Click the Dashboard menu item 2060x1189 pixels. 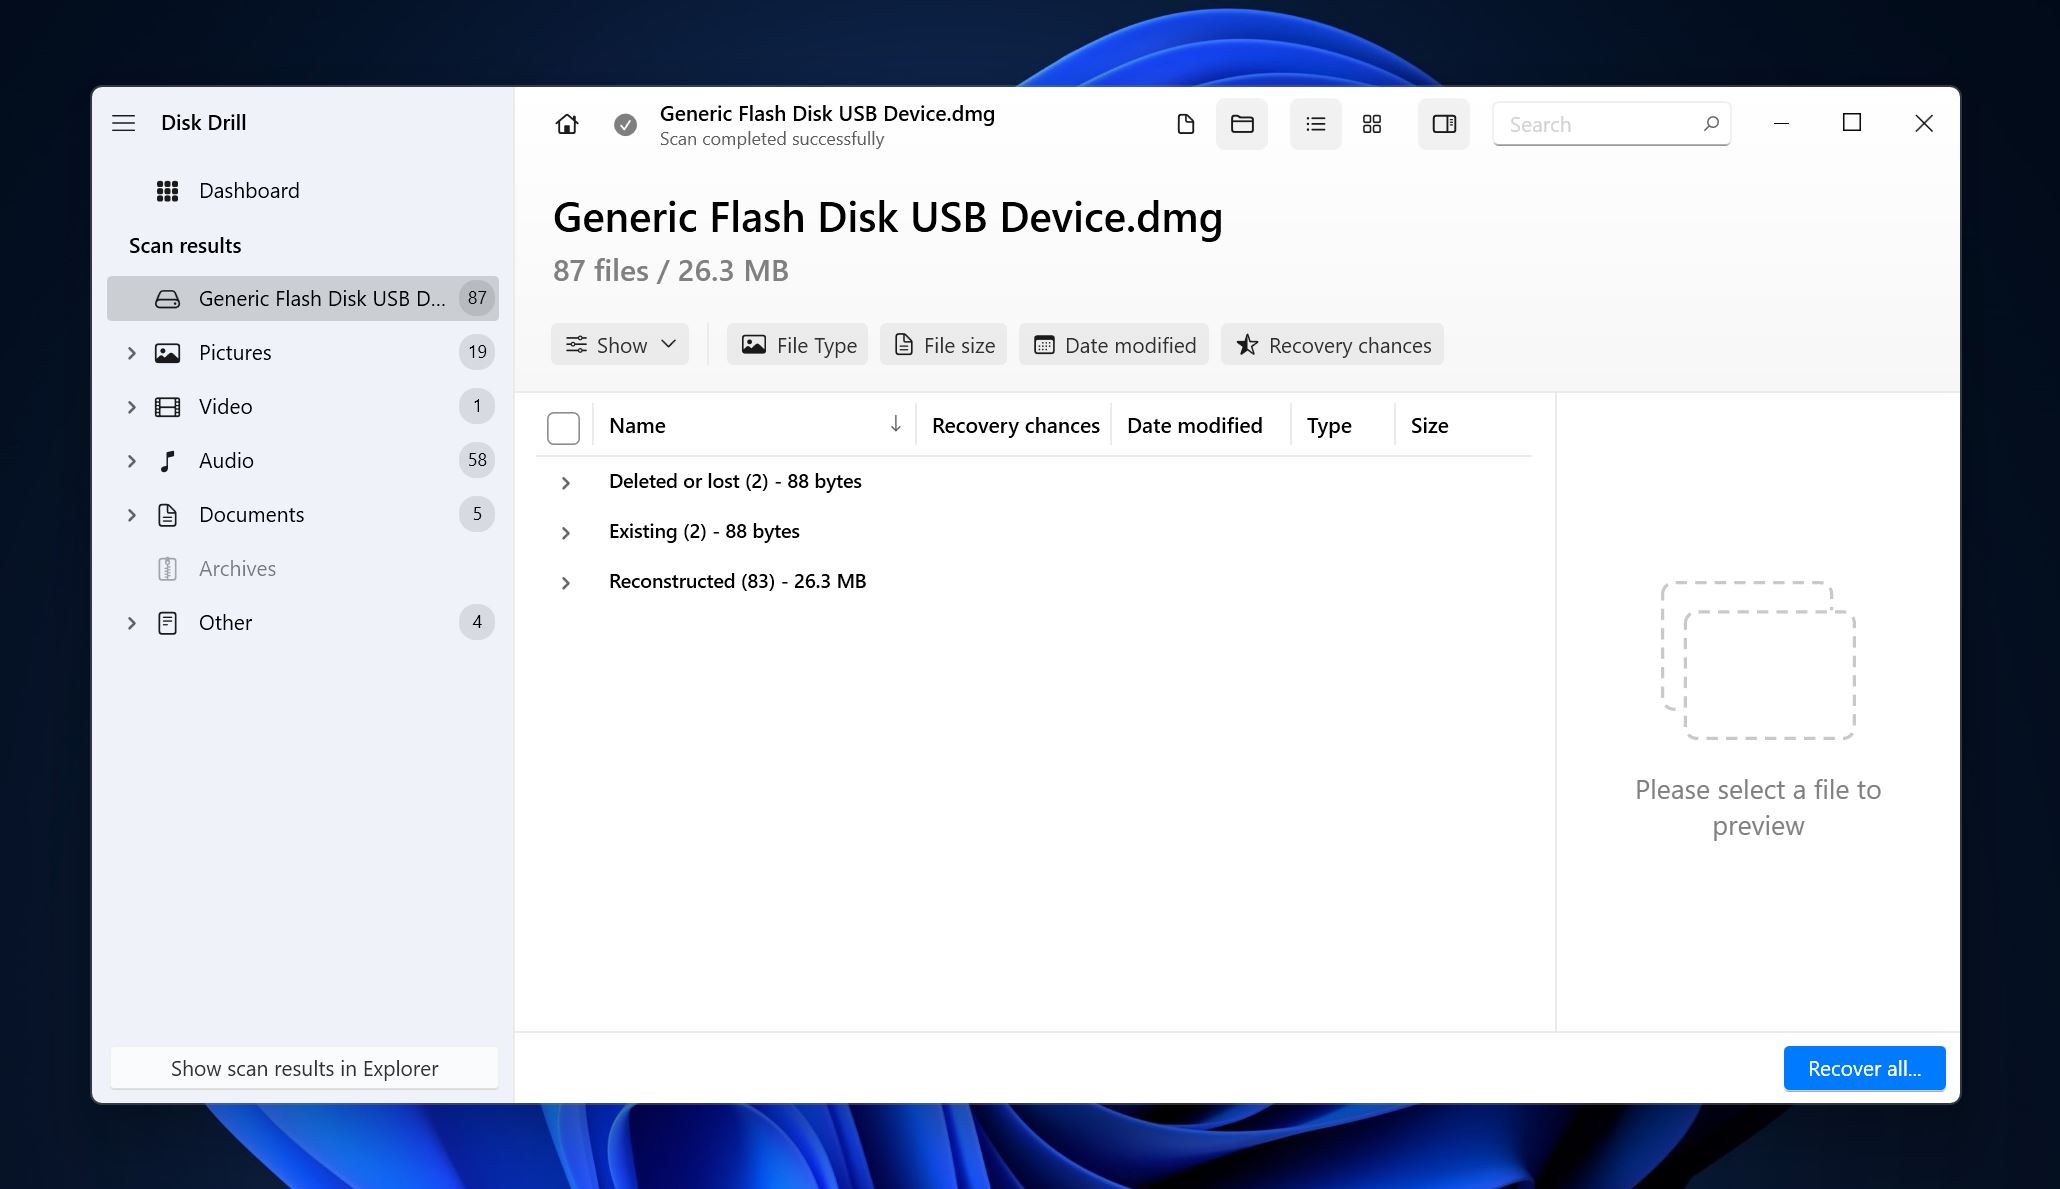[x=249, y=190]
